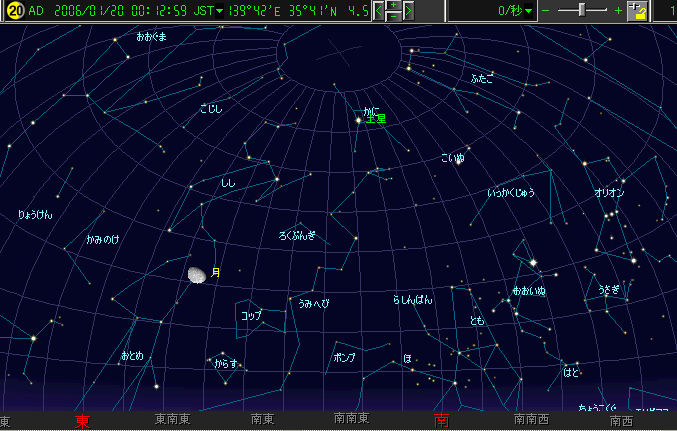Click plus icon right of speed slider
The width and height of the screenshot is (677, 431).
tap(618, 11)
